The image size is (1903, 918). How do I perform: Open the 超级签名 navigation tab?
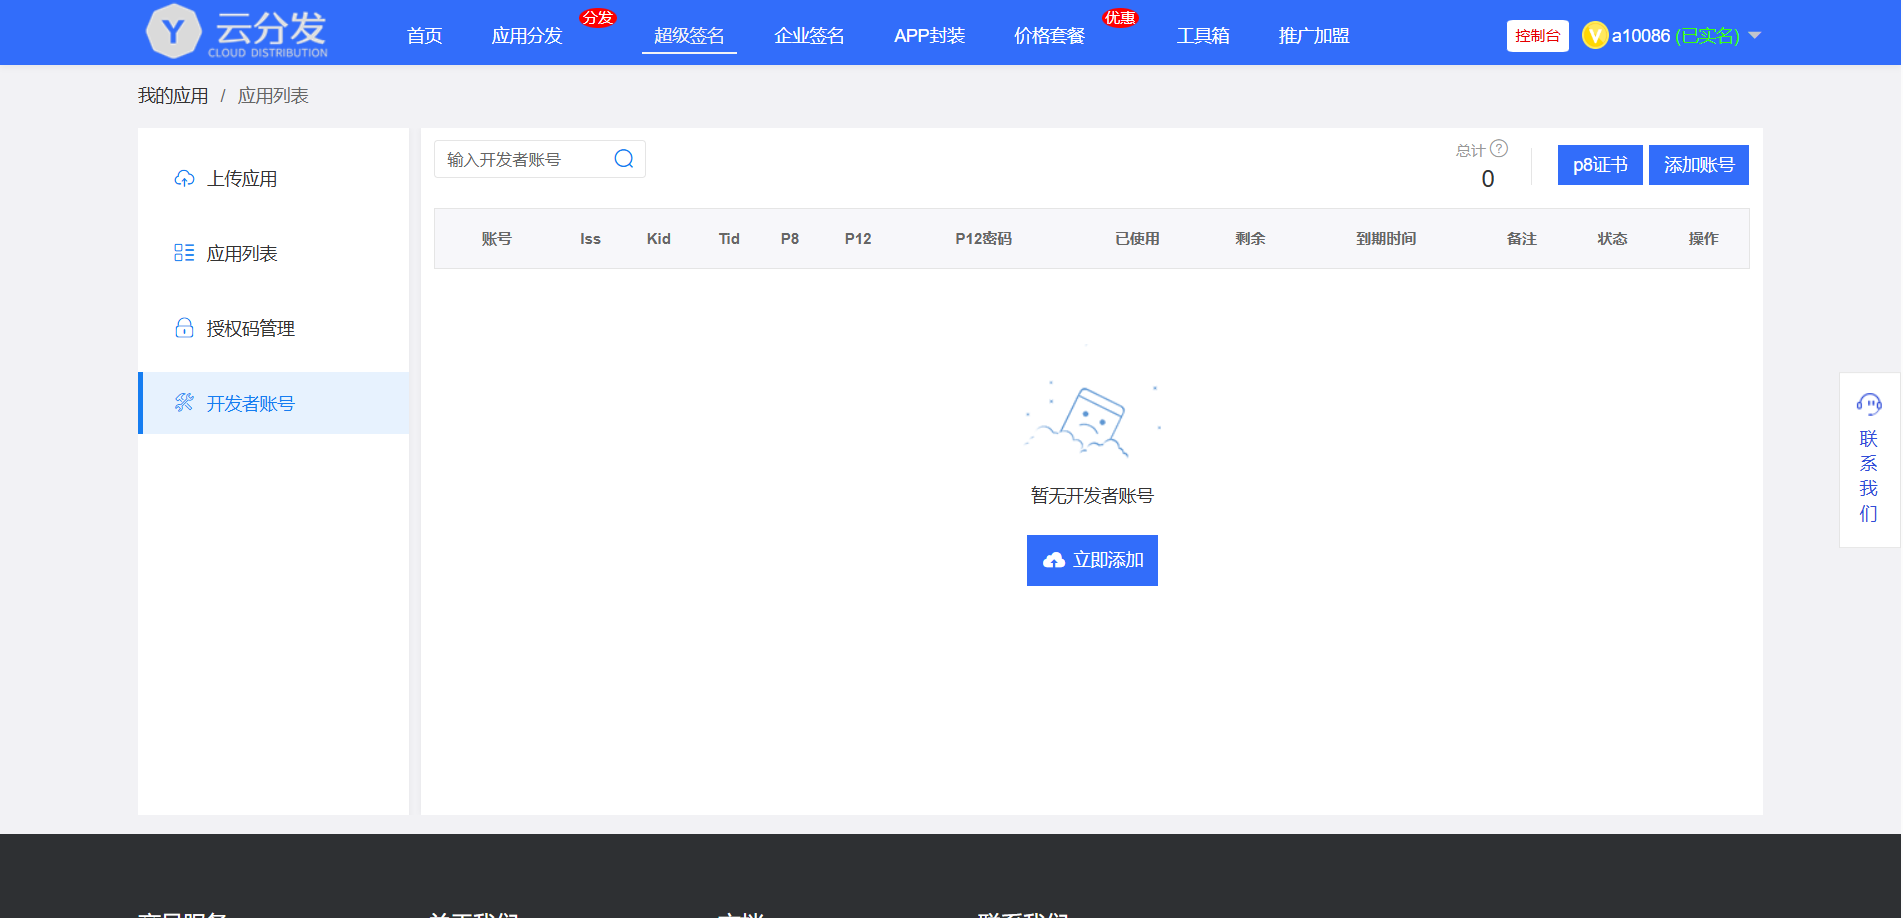point(689,36)
